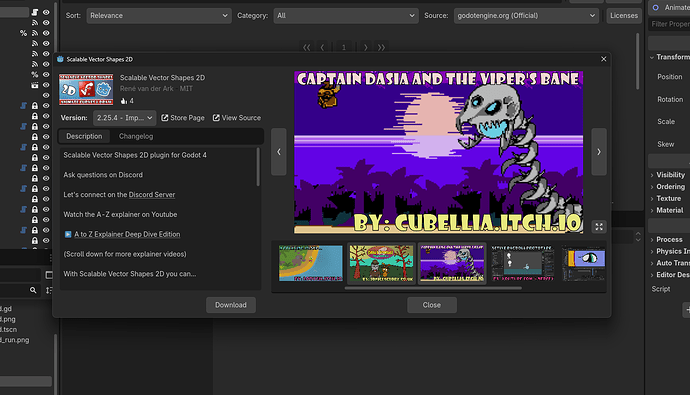The image size is (690, 395).
Task: Select the dark editor screenshot thumbnail
Action: coord(522,263)
